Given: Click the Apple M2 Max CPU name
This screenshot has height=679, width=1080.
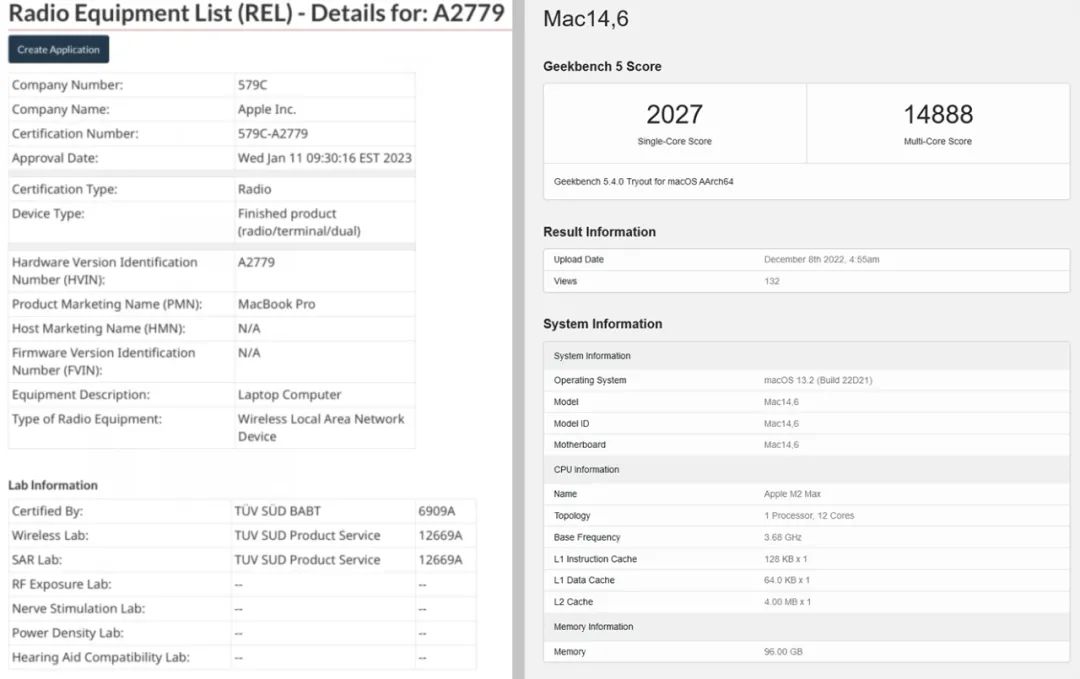Looking at the screenshot, I should click(x=793, y=494).
